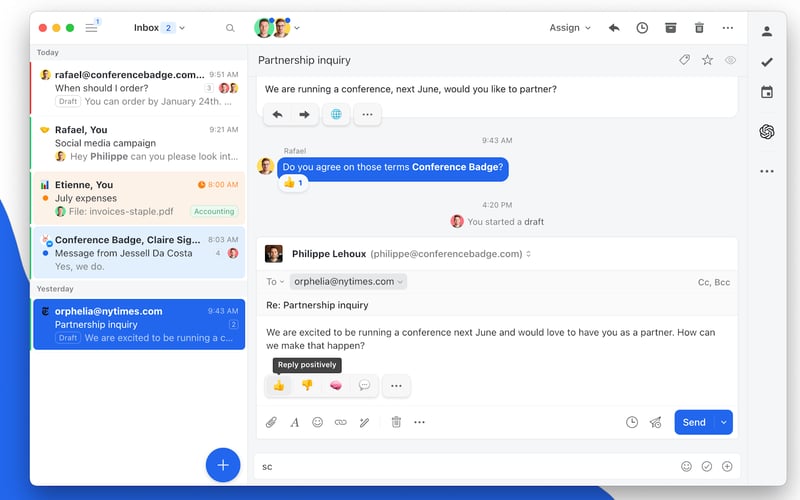Compose new message plus button
Screen dimensions: 800x500
pyautogui.click(x=223, y=465)
